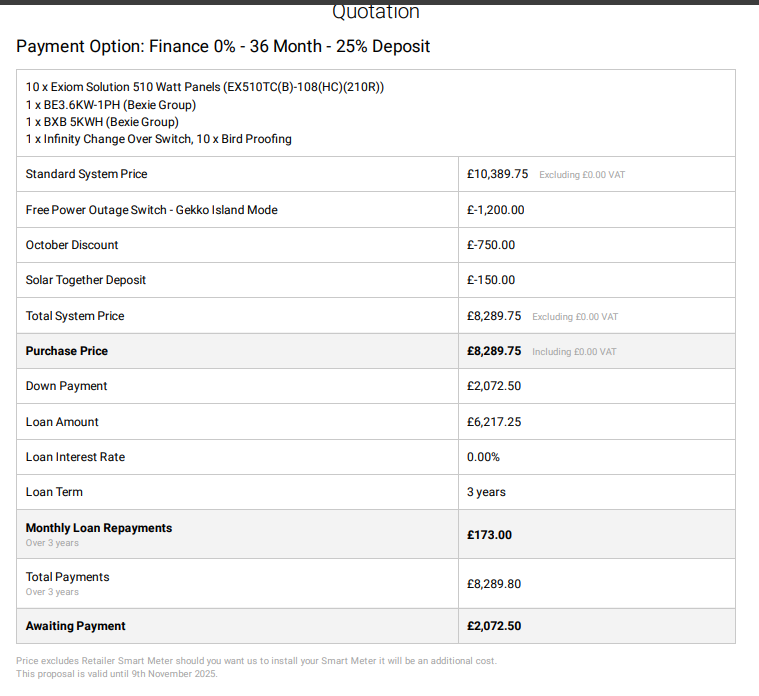Click the "0.00%" interest rate value
This screenshot has height=696, width=759.
[x=483, y=457]
